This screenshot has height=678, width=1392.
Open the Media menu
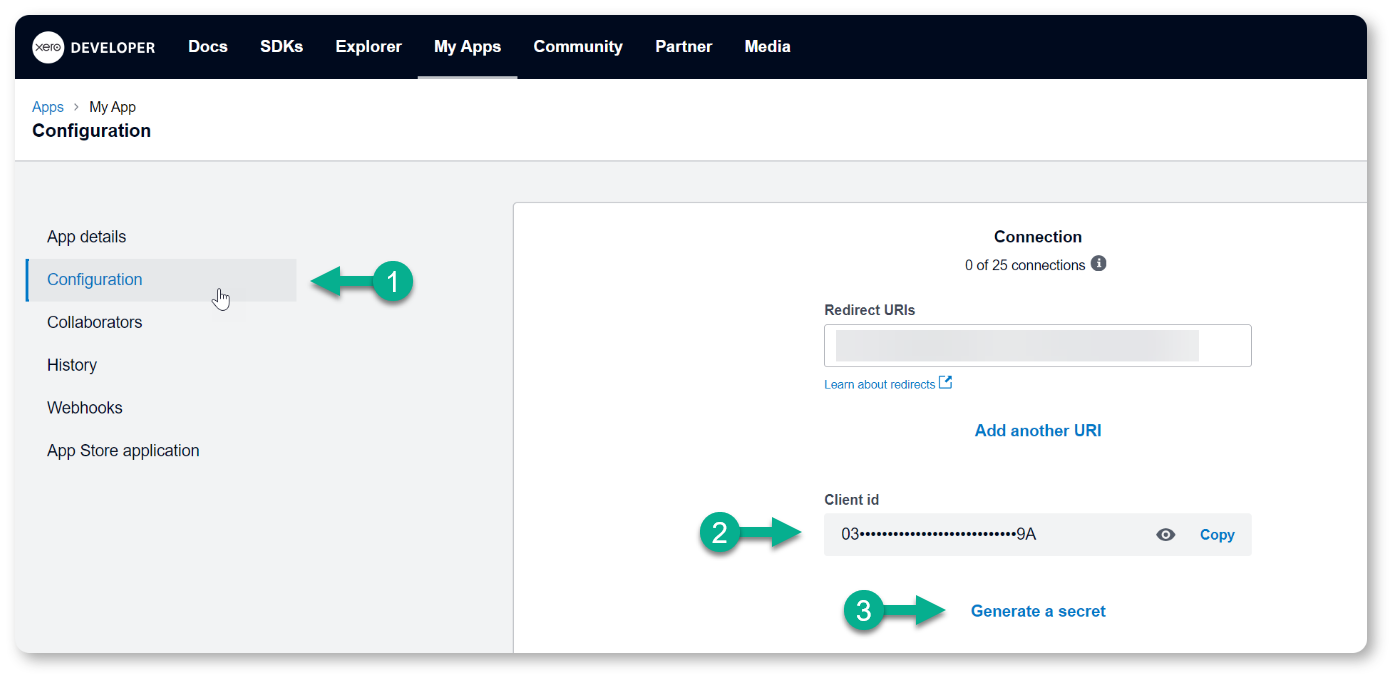[768, 46]
